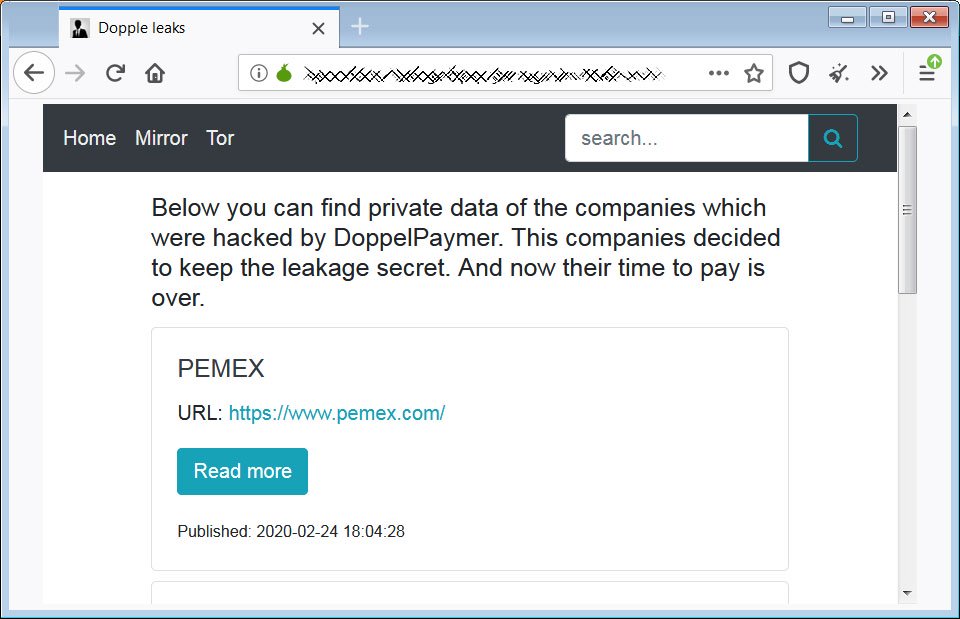
Task: Click the broom cleanup toolbar icon
Action: click(x=839, y=73)
